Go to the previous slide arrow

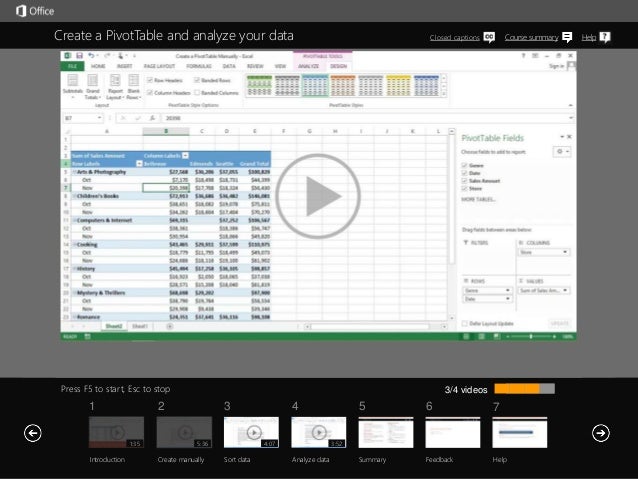(x=33, y=433)
